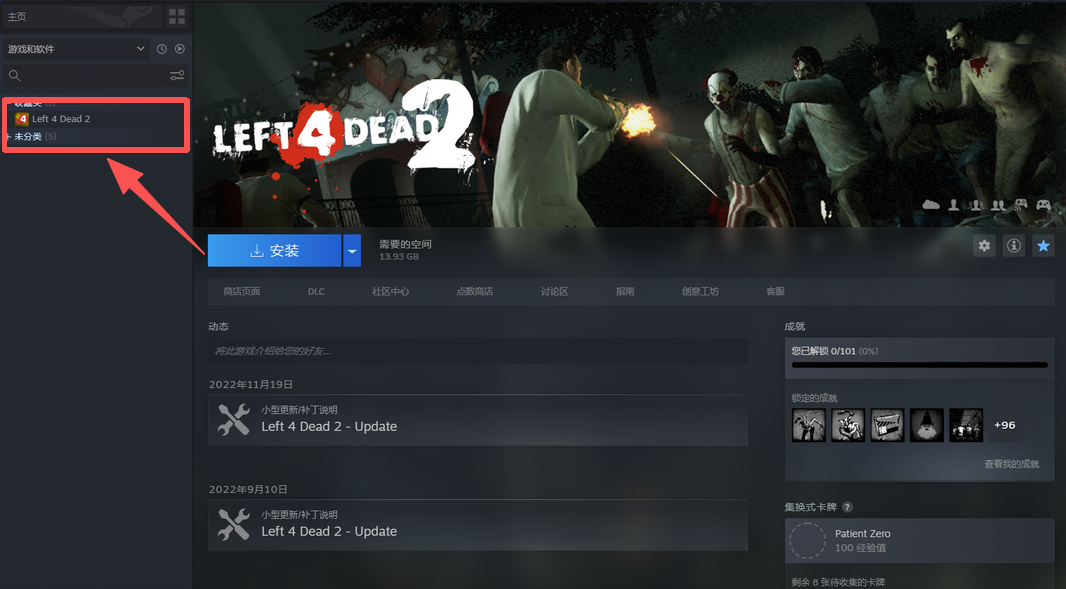Click the 查看我的成就 link

[1012, 464]
